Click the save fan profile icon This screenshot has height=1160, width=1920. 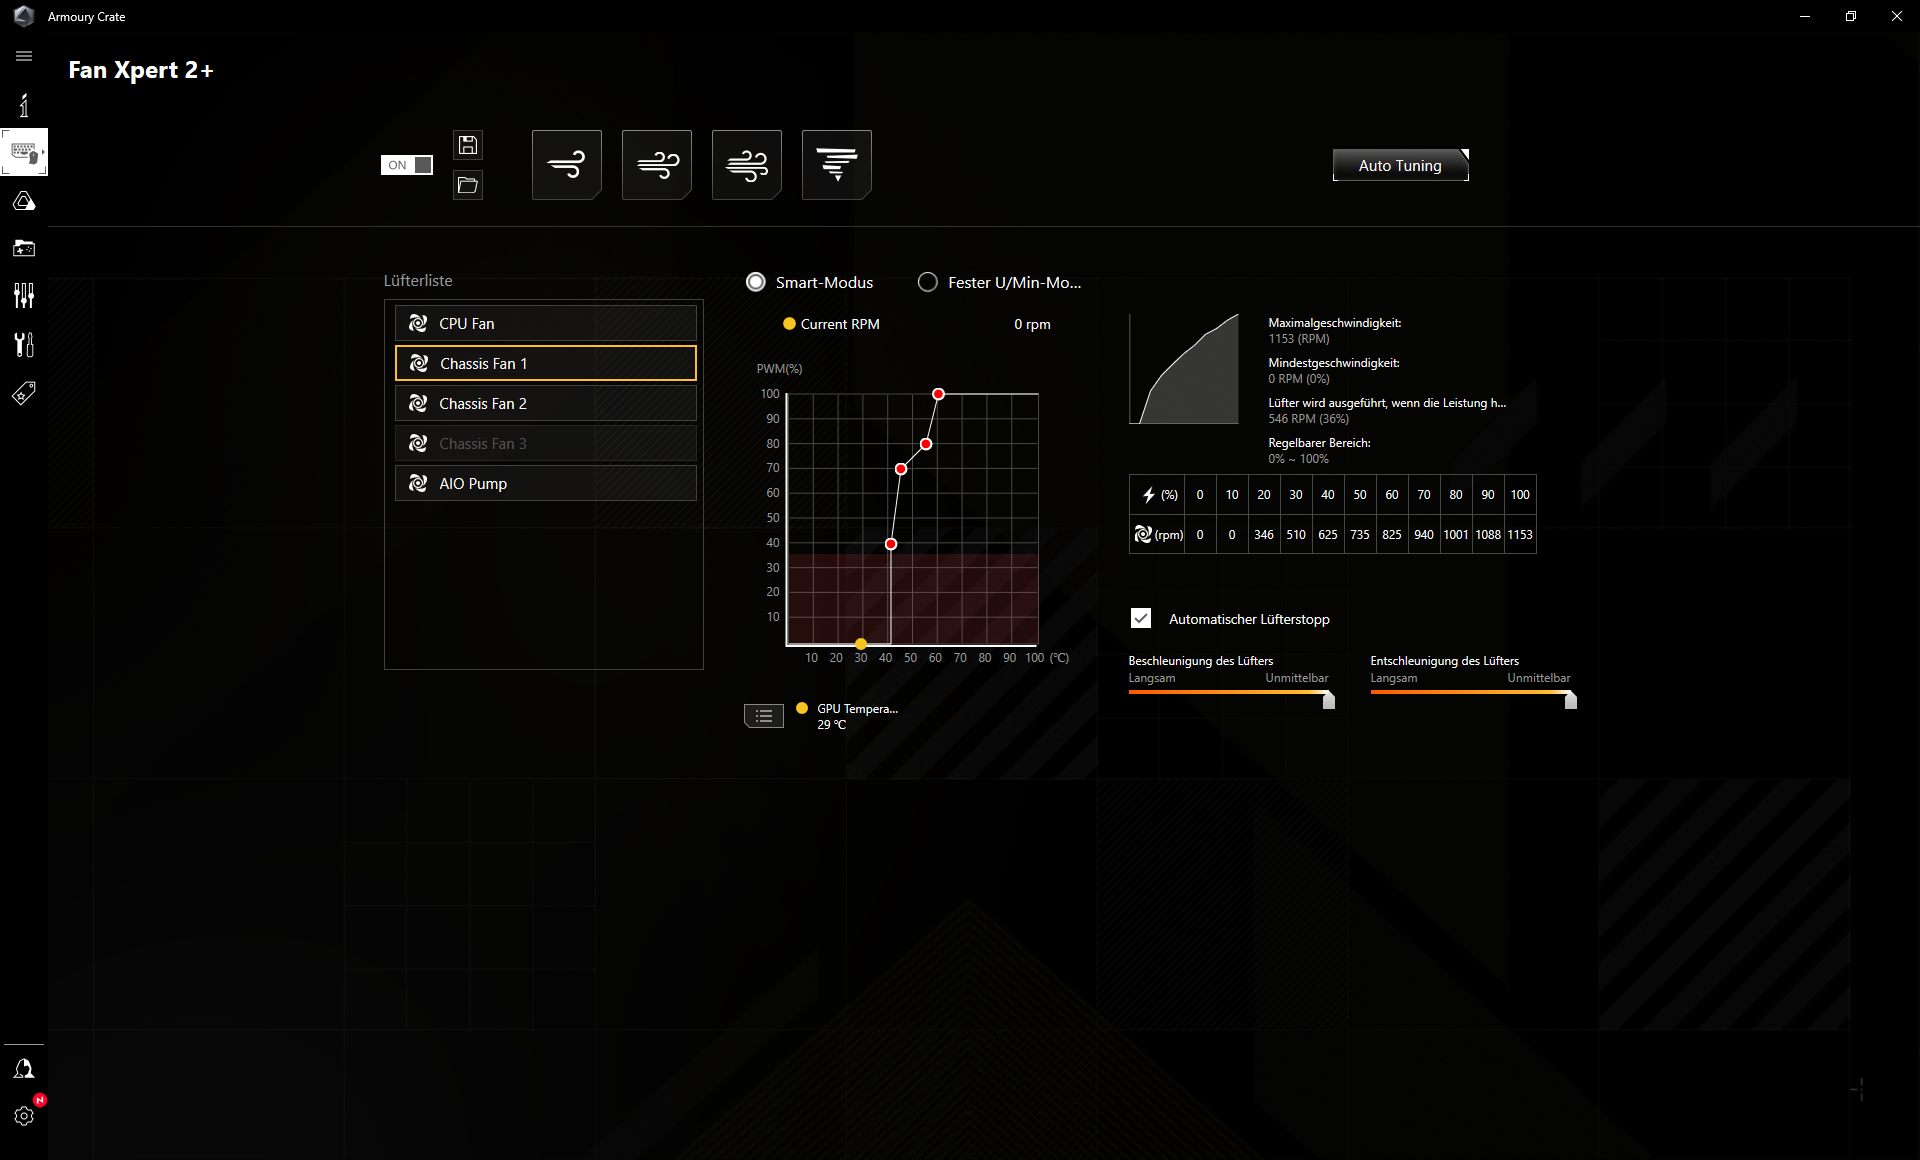pos(467,145)
